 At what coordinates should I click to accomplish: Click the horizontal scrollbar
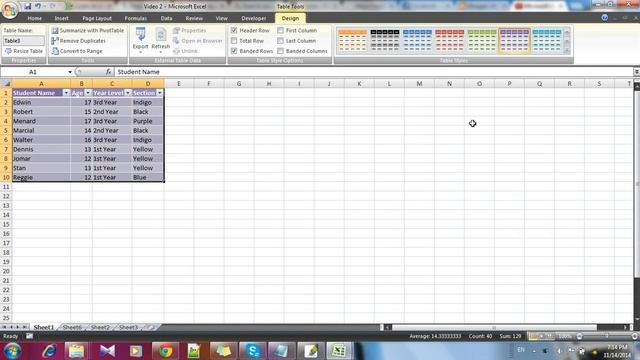pos(494,327)
